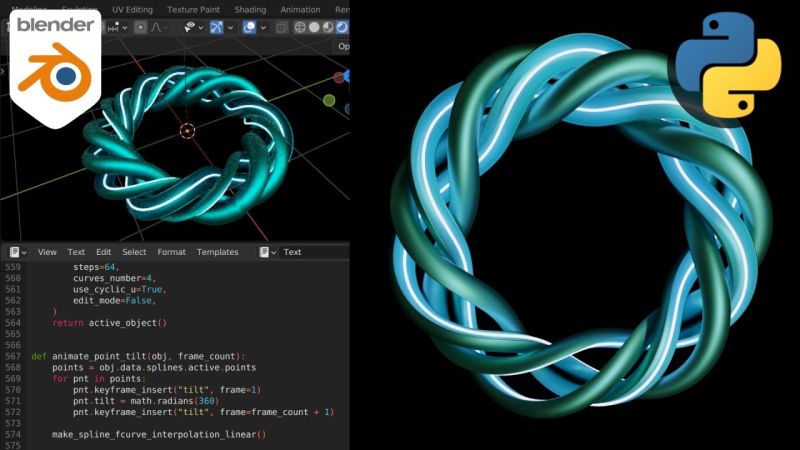This screenshot has width=800, height=450.
Task: Click line 'make_spline_fcurve_interpolation_linear()'
Action: pyautogui.click(x=159, y=435)
